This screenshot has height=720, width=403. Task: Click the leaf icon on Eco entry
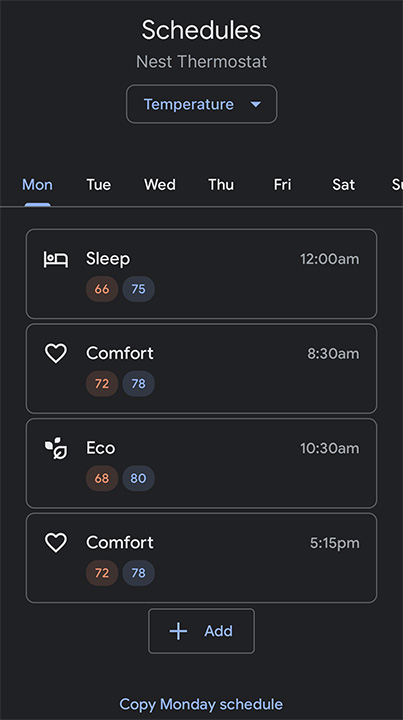[x=56, y=448]
